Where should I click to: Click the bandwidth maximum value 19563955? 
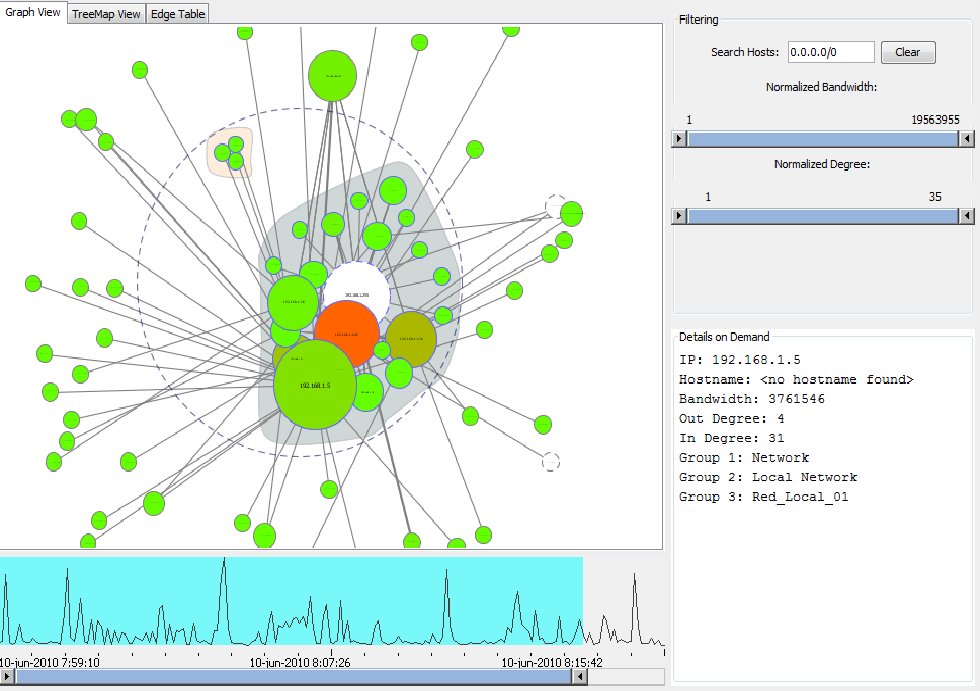pyautogui.click(x=935, y=120)
